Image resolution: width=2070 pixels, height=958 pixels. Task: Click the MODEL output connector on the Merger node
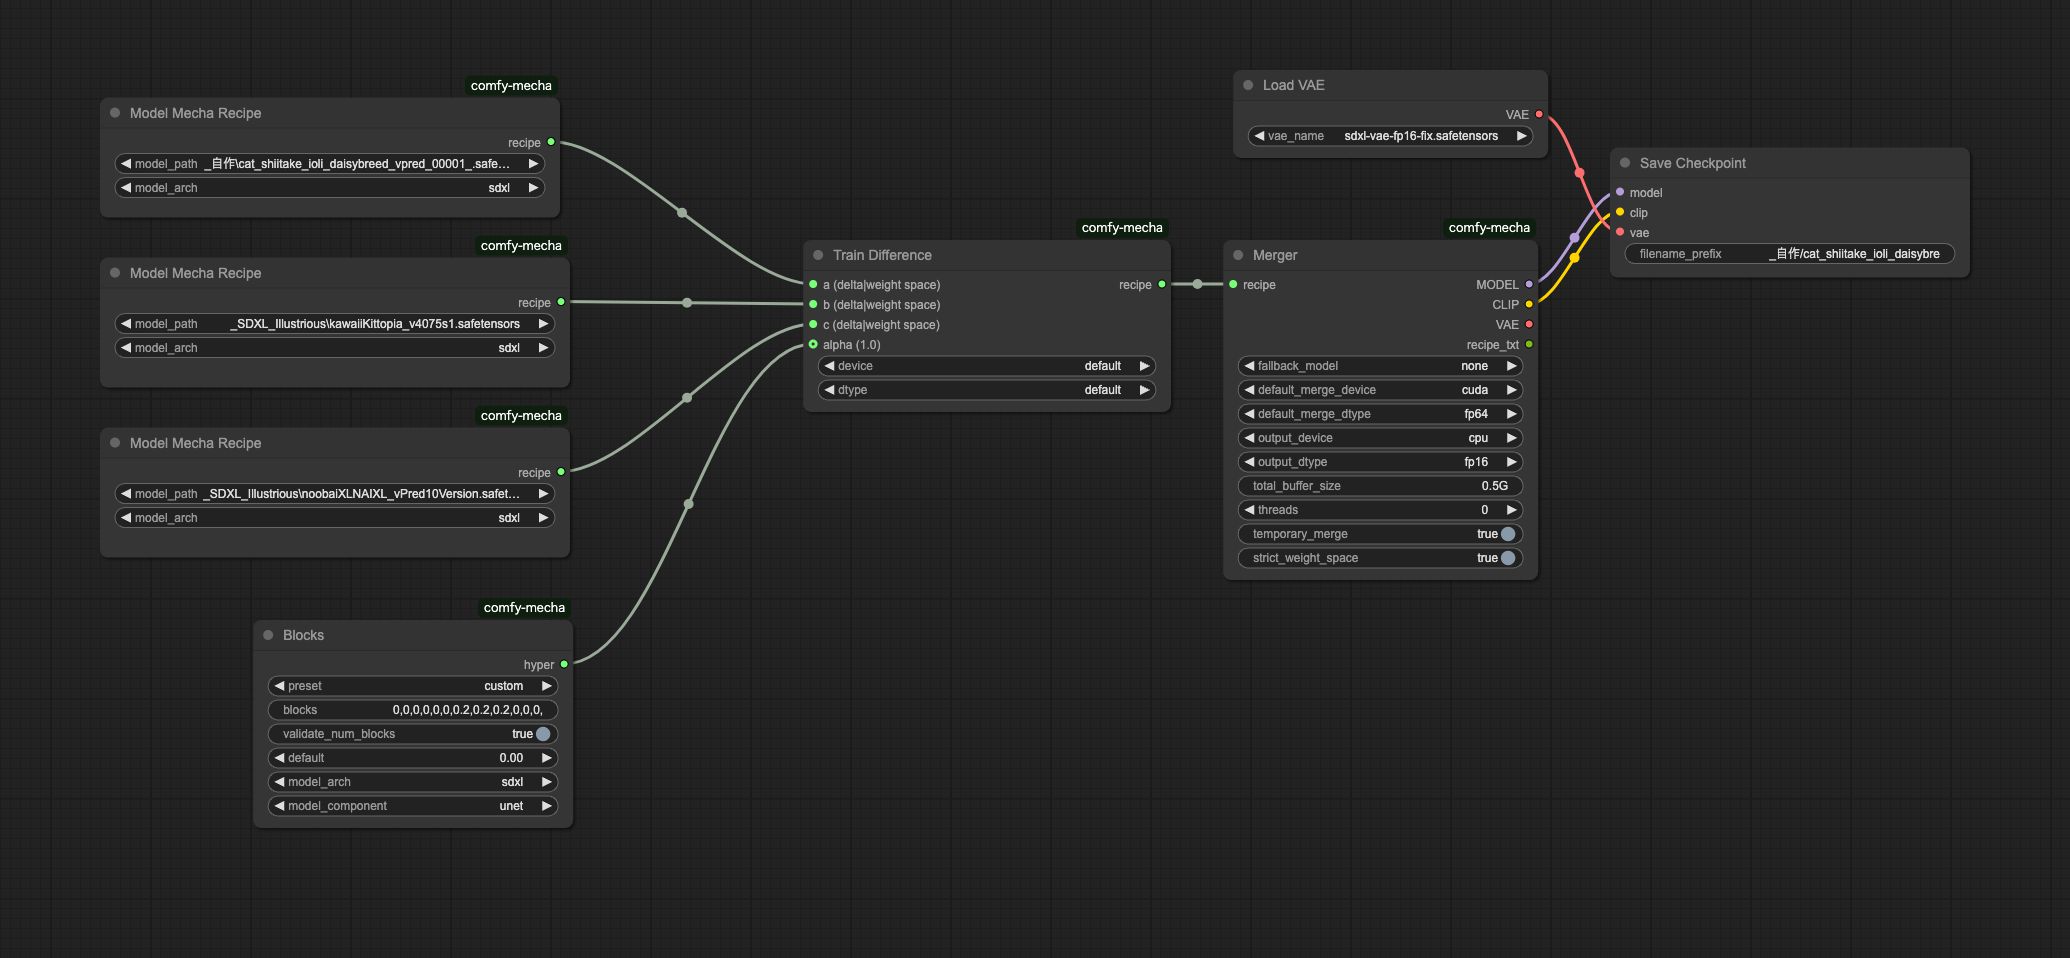point(1530,284)
